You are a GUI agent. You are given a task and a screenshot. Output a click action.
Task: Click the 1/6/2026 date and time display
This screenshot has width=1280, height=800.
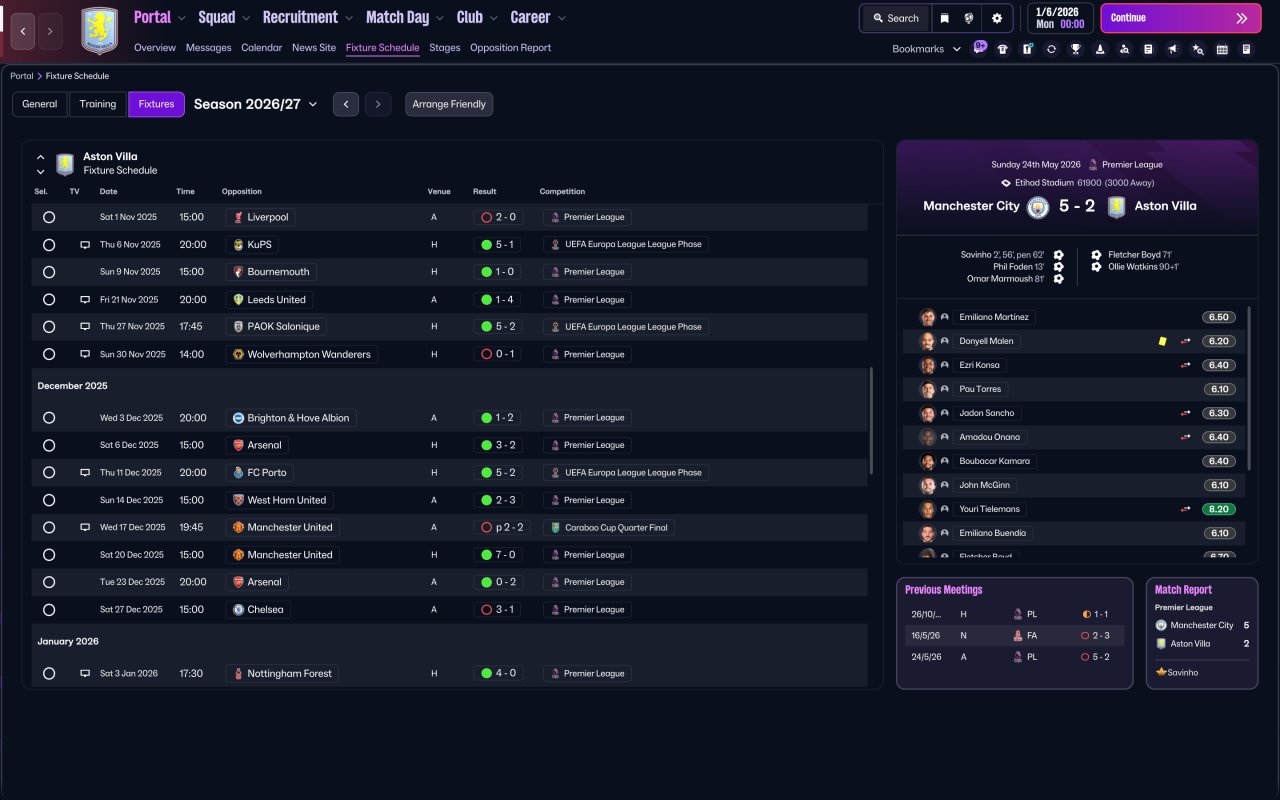point(1060,18)
